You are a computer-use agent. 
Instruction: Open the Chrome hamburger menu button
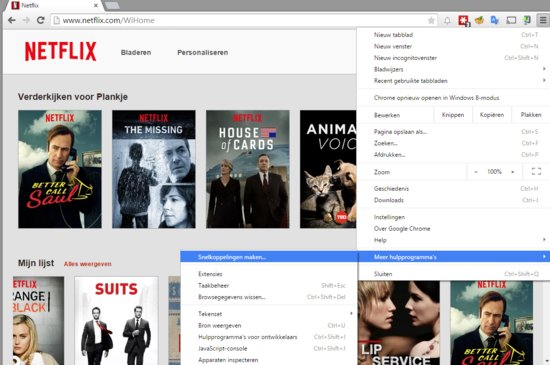pyautogui.click(x=543, y=20)
